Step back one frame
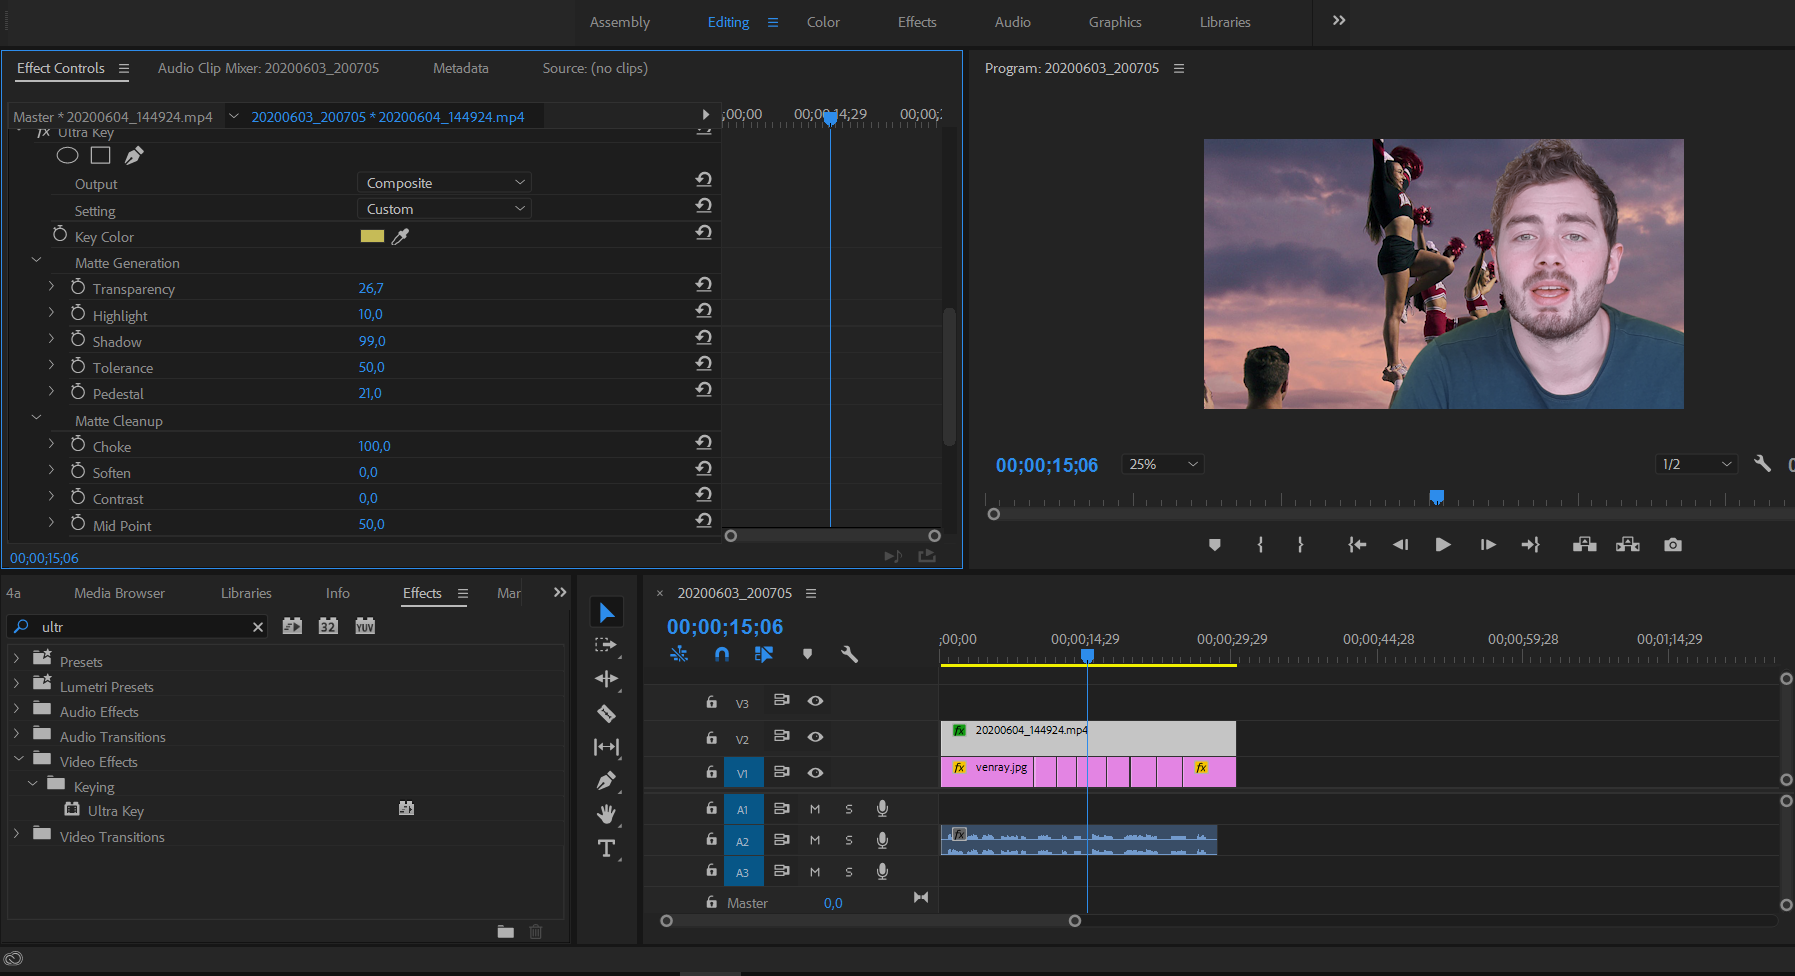Viewport: 1795px width, 976px height. (x=1400, y=545)
